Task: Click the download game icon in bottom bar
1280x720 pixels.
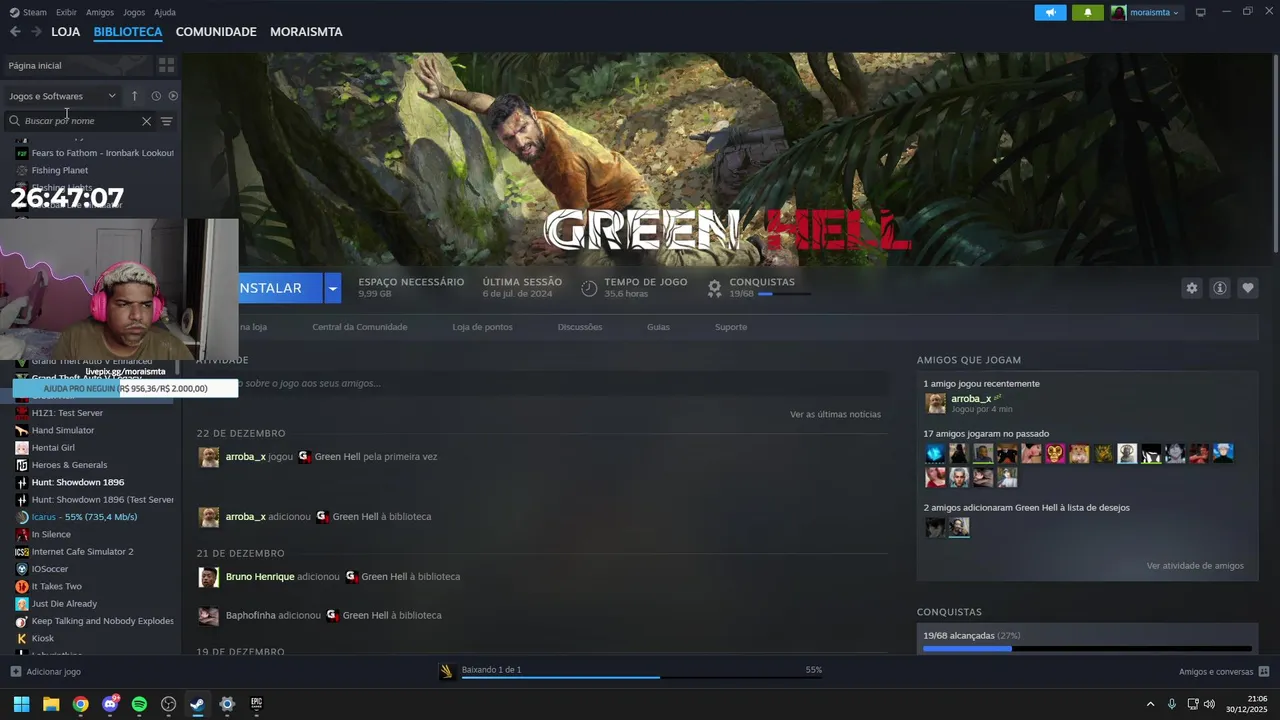Action: pos(447,671)
